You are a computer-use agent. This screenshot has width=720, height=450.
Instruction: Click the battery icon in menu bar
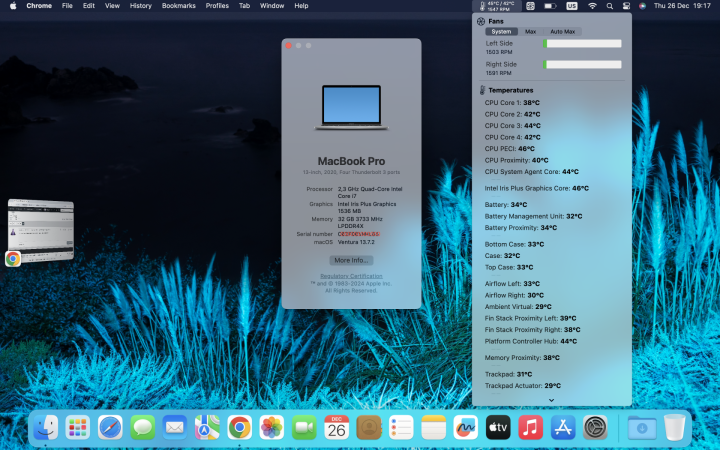click(x=550, y=6)
